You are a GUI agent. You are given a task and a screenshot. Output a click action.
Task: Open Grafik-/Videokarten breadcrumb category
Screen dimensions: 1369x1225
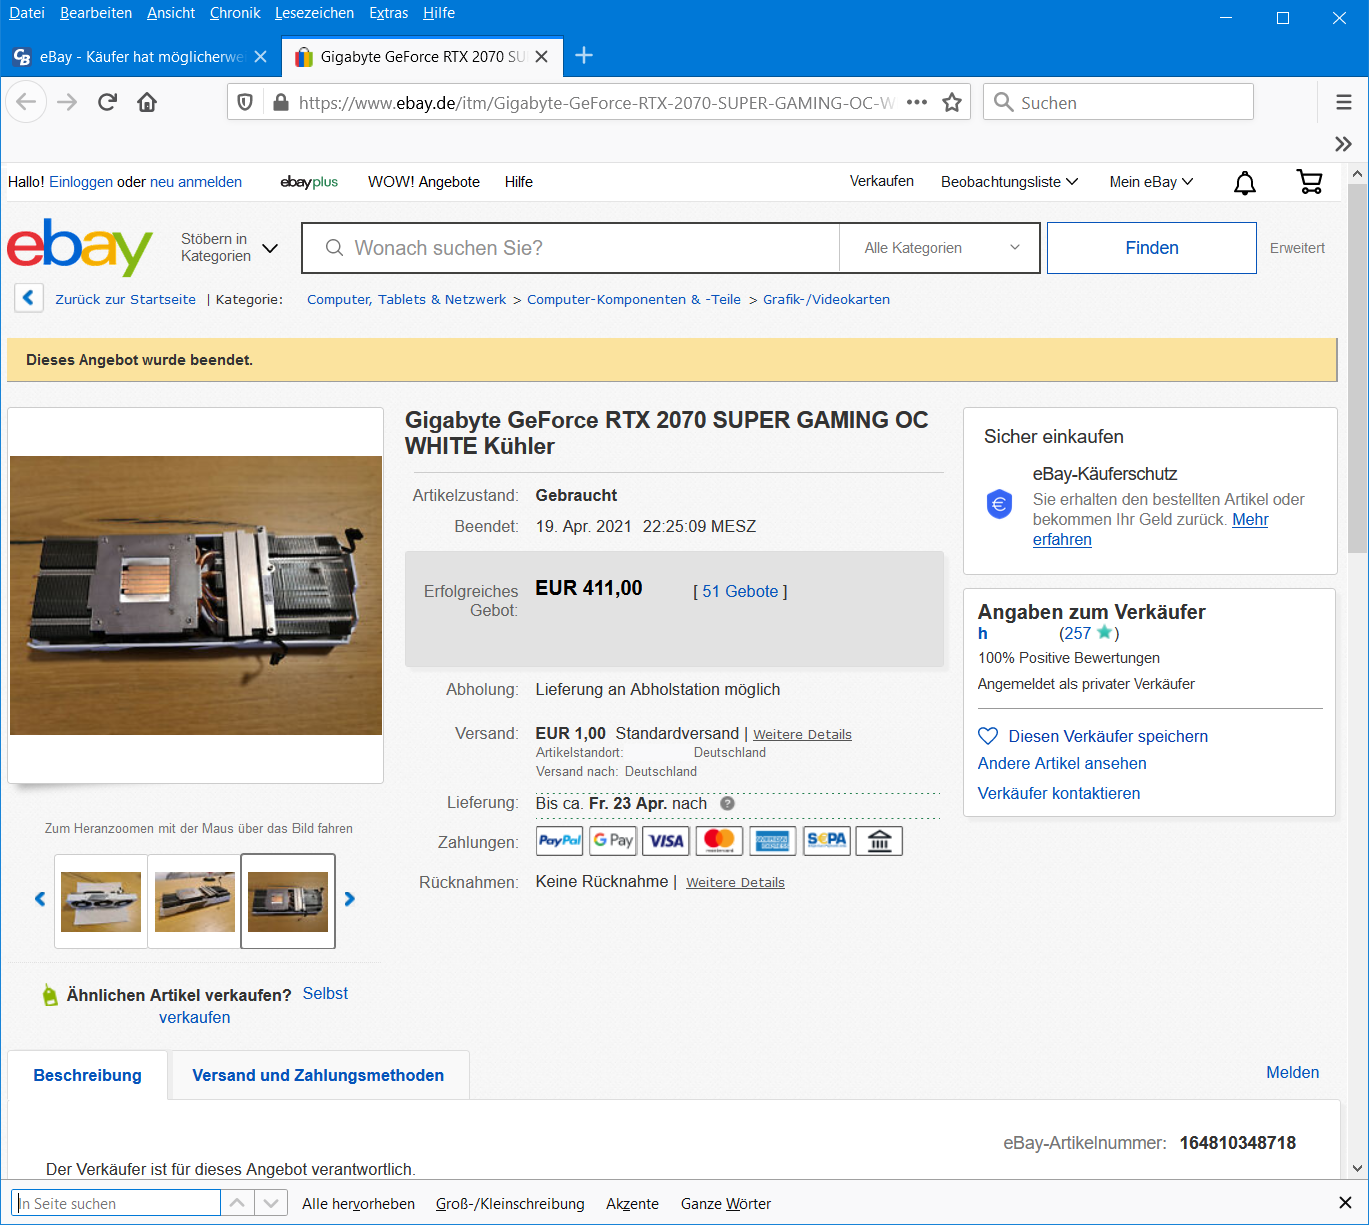826,299
